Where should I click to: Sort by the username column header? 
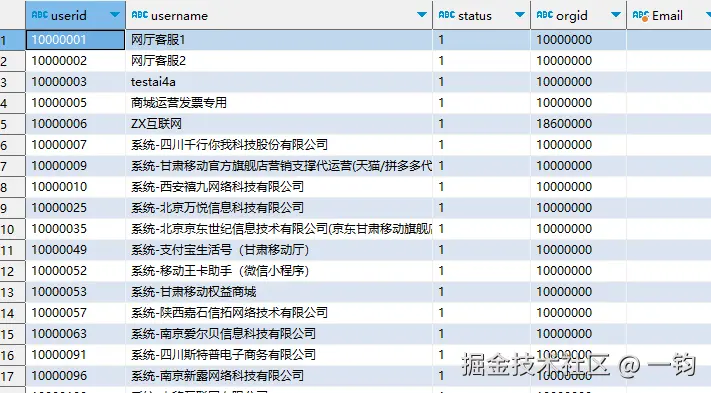179,15
